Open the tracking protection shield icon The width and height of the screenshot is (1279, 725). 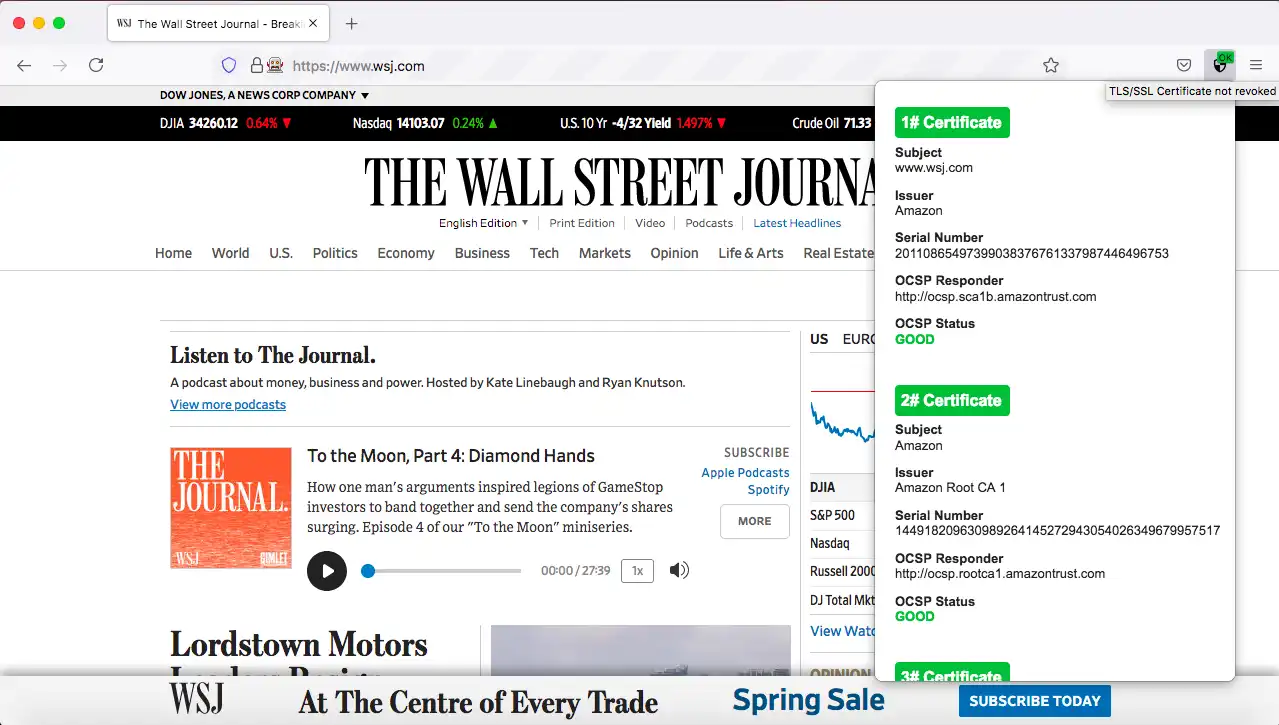[x=229, y=65]
